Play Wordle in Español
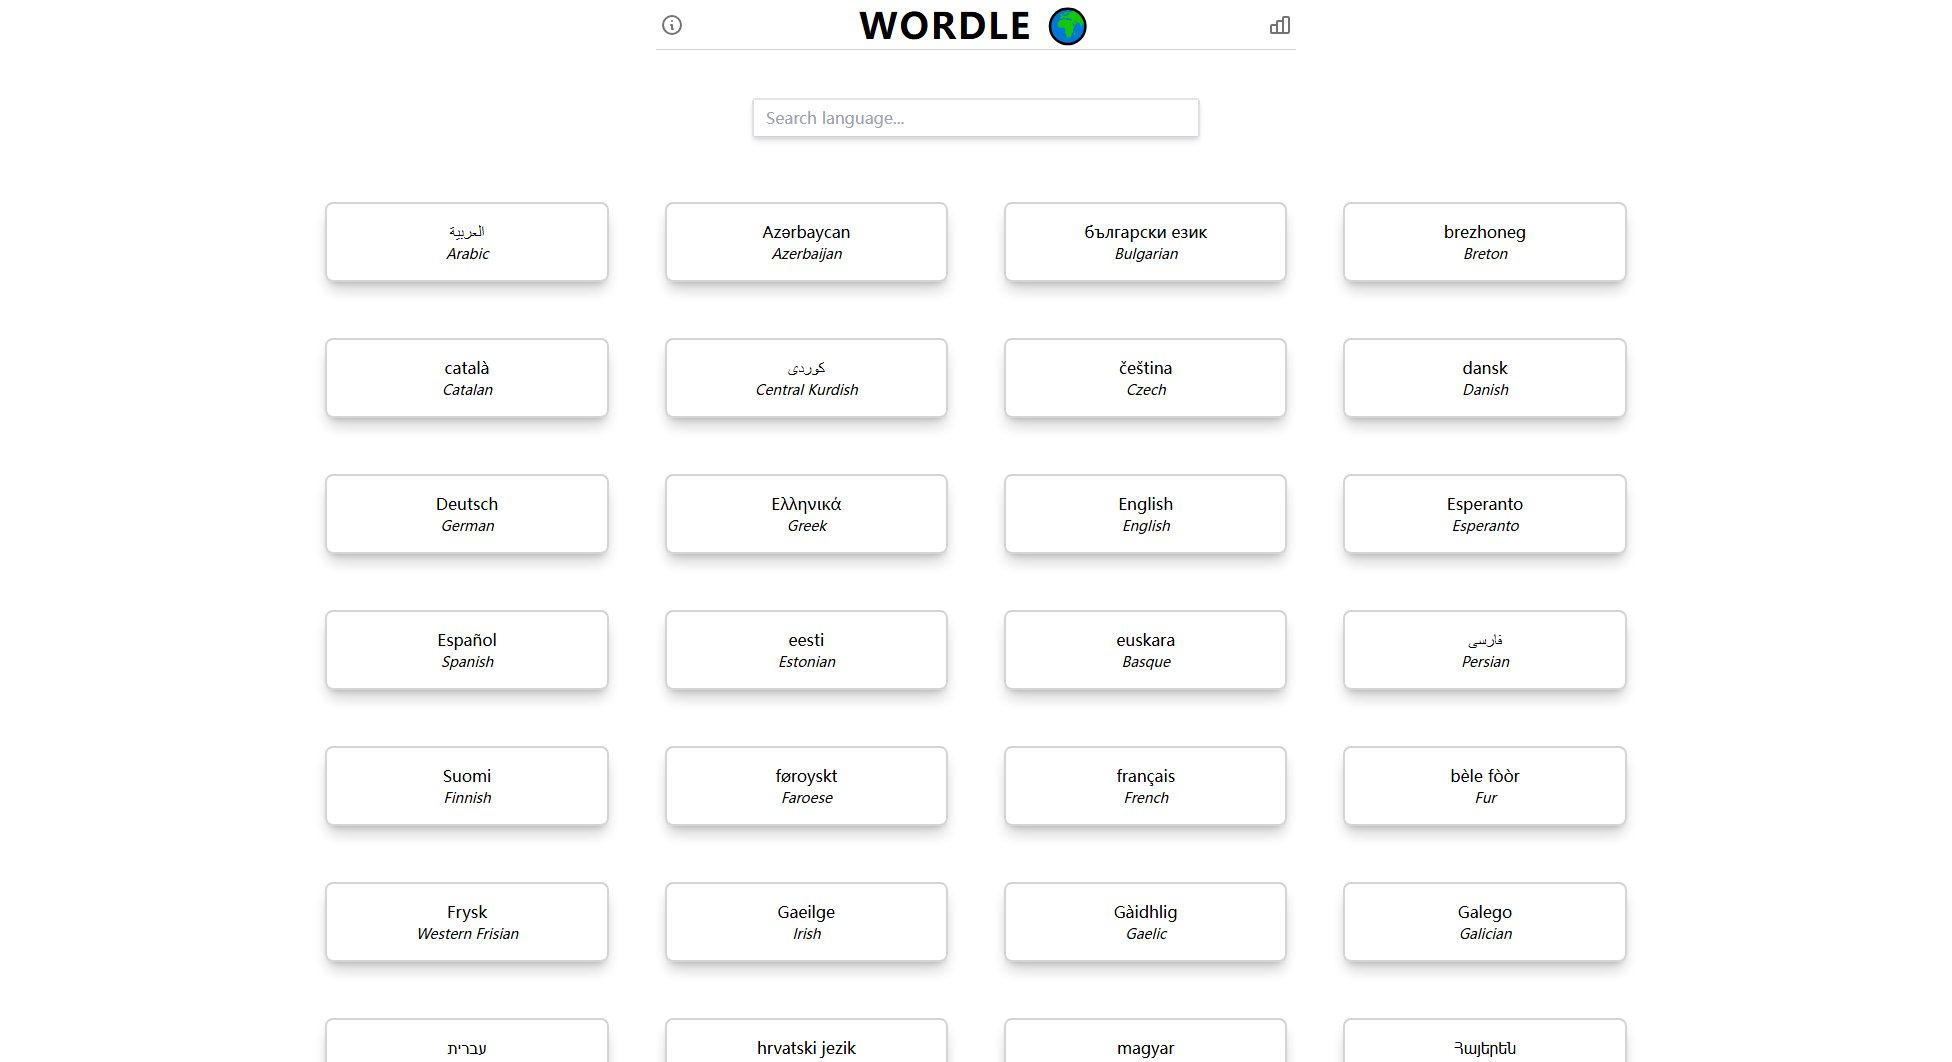The width and height of the screenshot is (1952, 1062). [466, 650]
